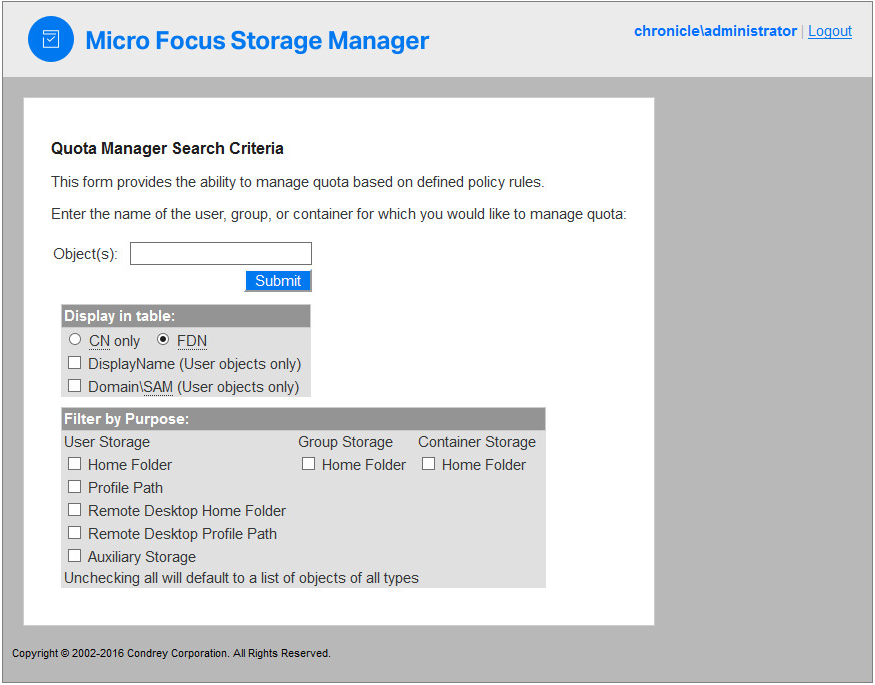Click the Micro Focus Storage Manager title
Screen dimensions: 875x685
(x=257, y=41)
